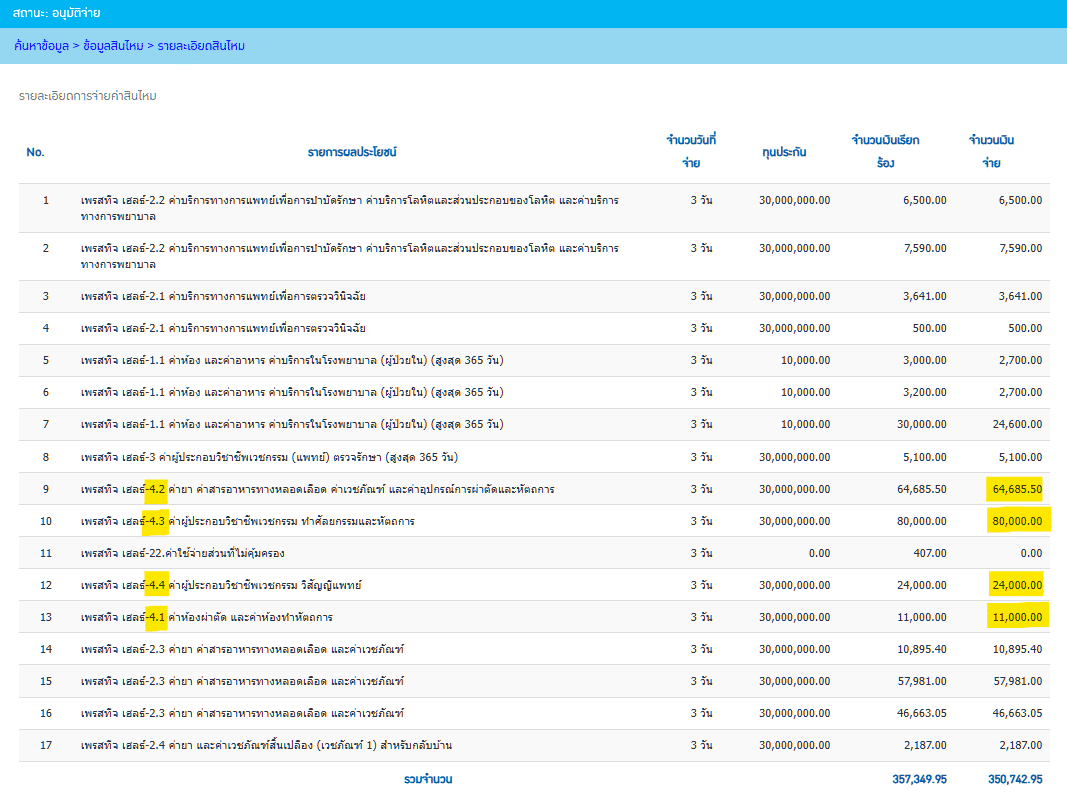This screenshot has height=792, width=1067.
Task: Click highlighted paid amount 80,000.00
Action: 1017,521
